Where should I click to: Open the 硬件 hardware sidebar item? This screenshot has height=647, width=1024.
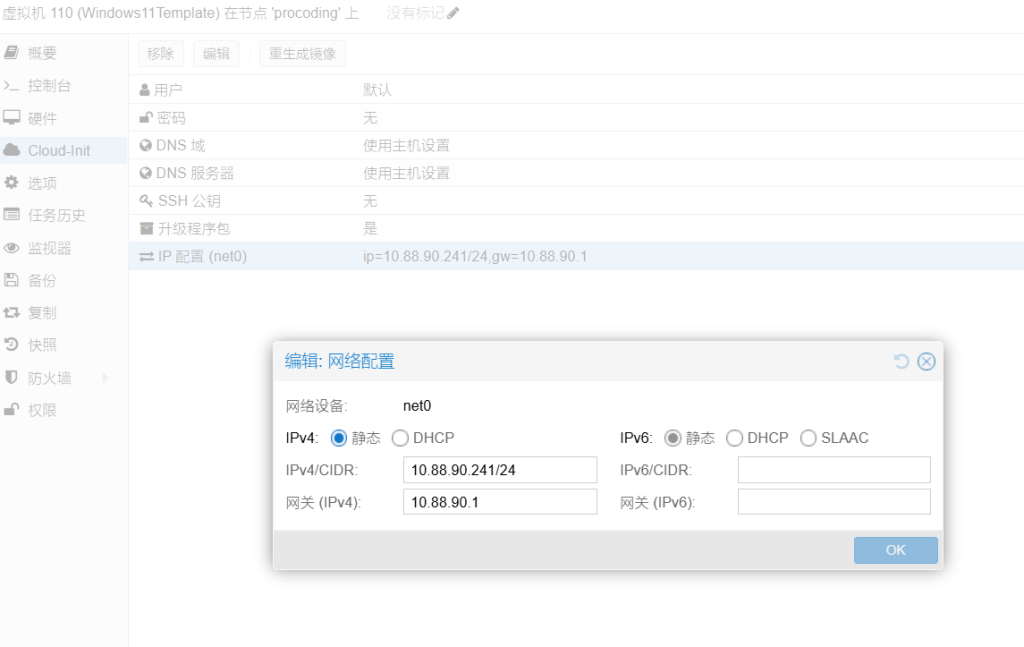click(x=42, y=118)
